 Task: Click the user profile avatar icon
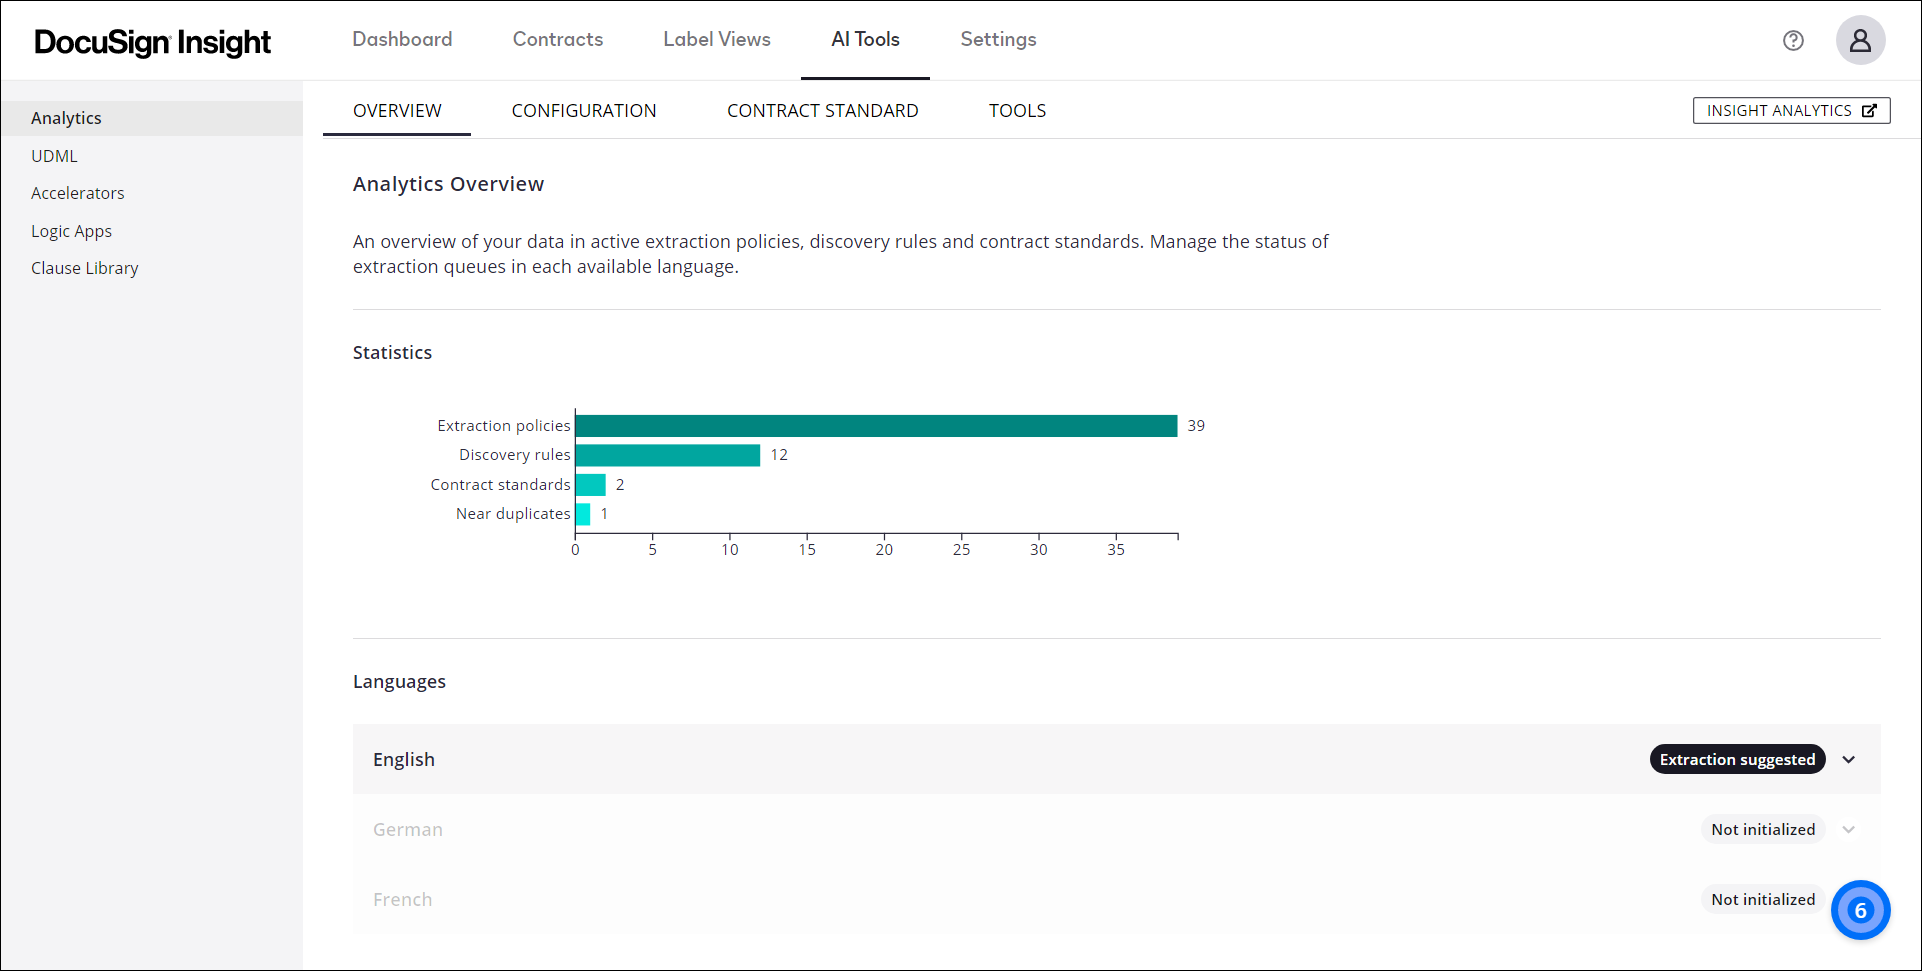(1860, 40)
